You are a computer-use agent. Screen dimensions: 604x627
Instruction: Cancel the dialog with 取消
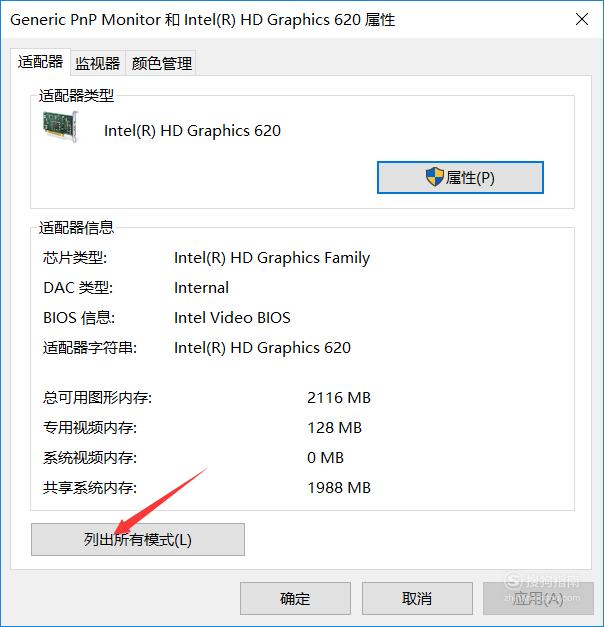pyautogui.click(x=417, y=598)
